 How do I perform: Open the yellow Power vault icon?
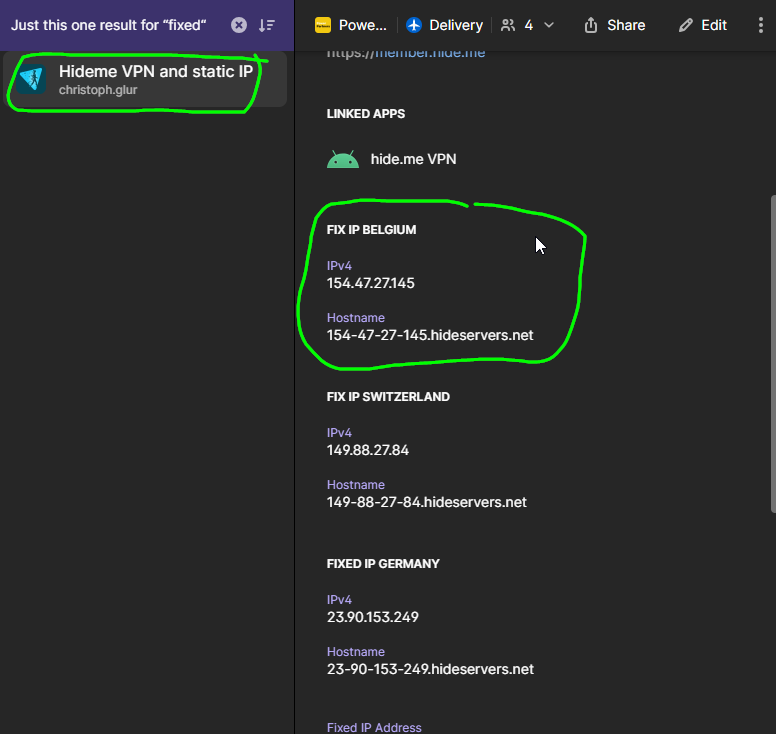(x=323, y=25)
